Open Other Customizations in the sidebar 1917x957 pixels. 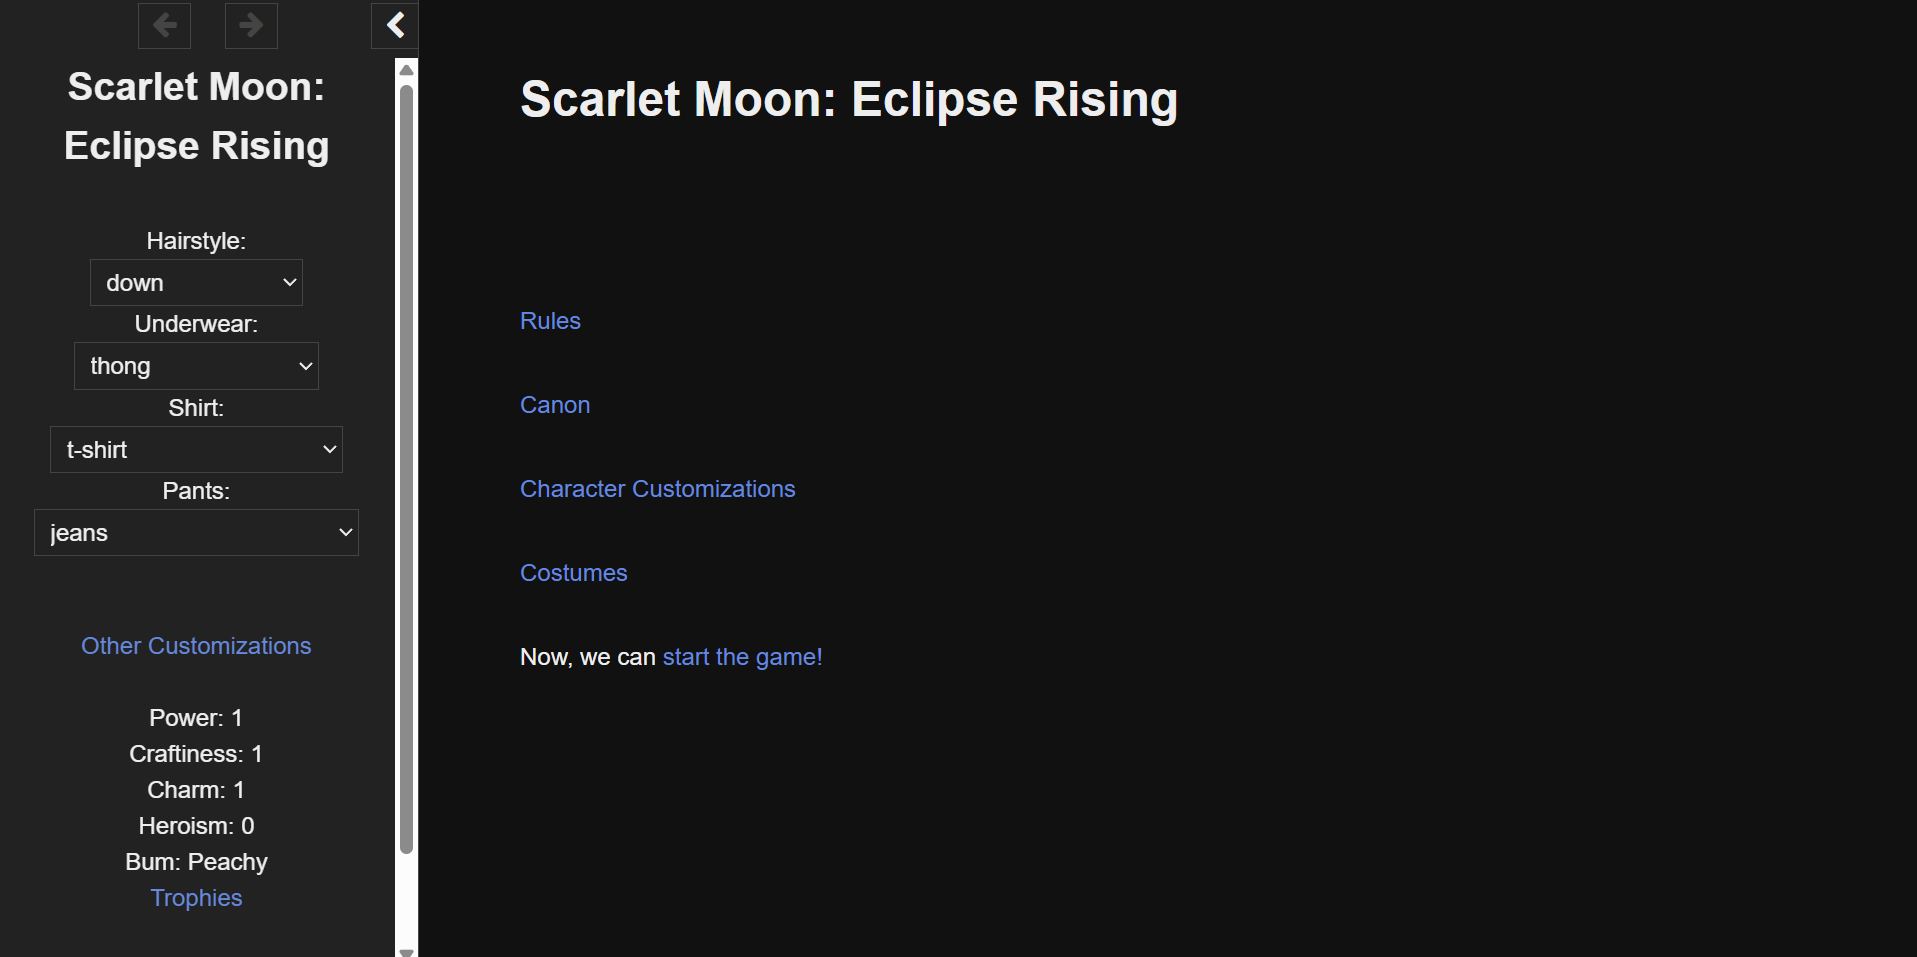[x=196, y=645]
